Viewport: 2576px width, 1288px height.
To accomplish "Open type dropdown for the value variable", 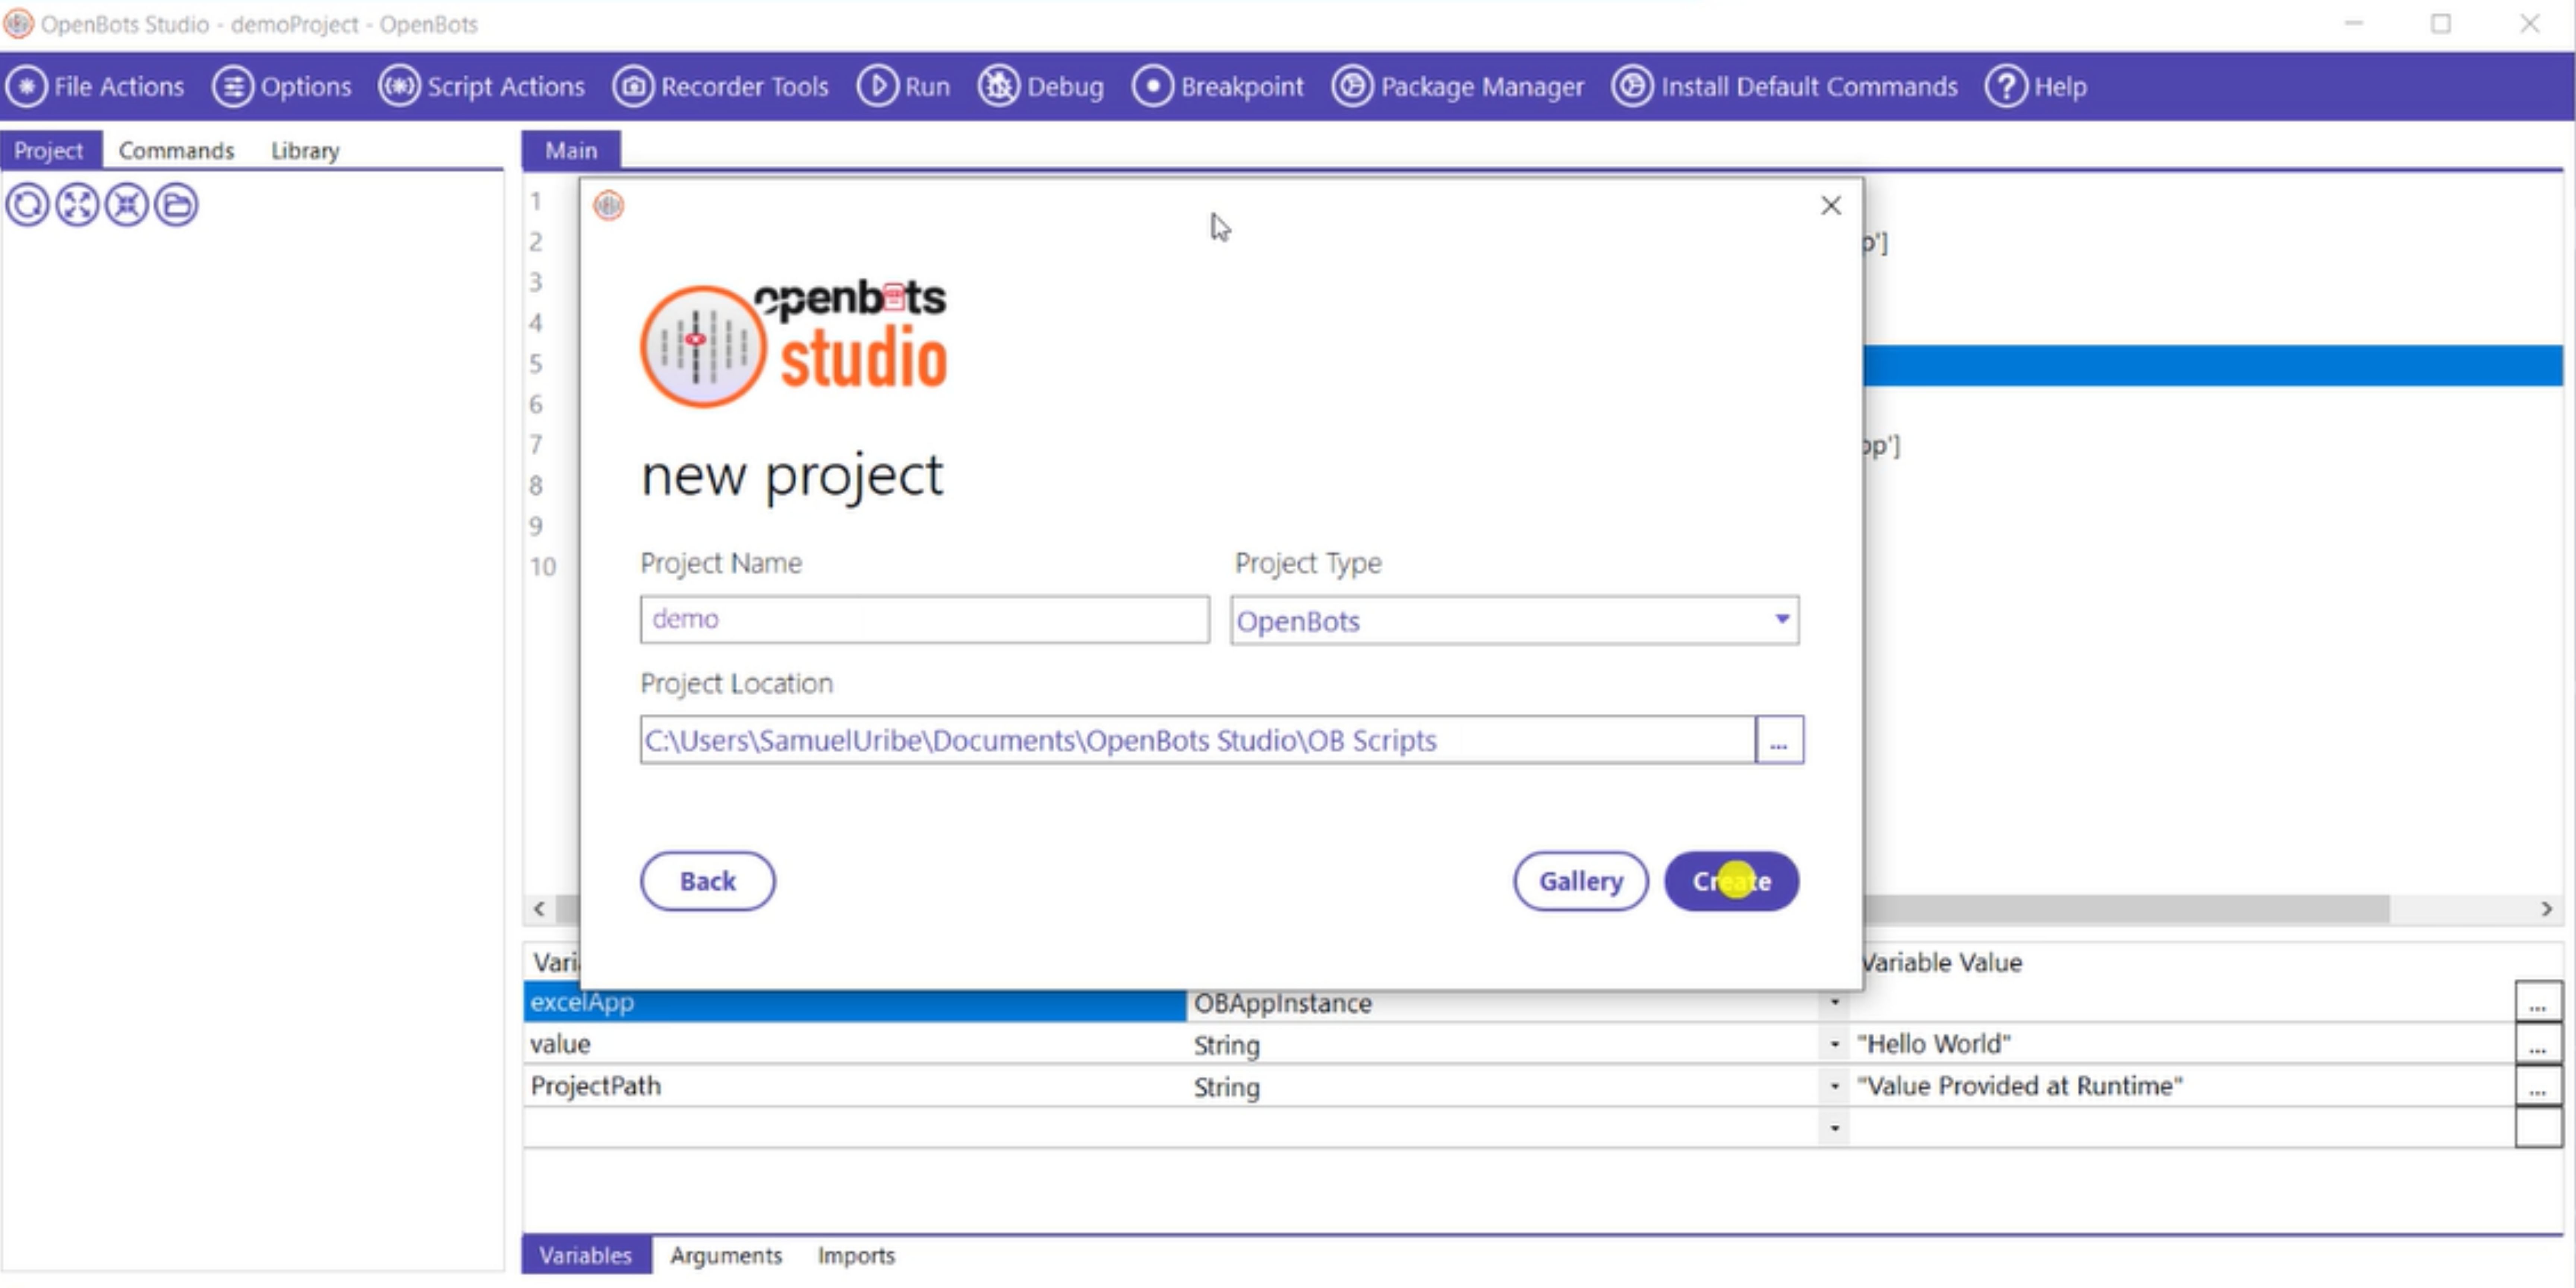I will [x=1834, y=1044].
